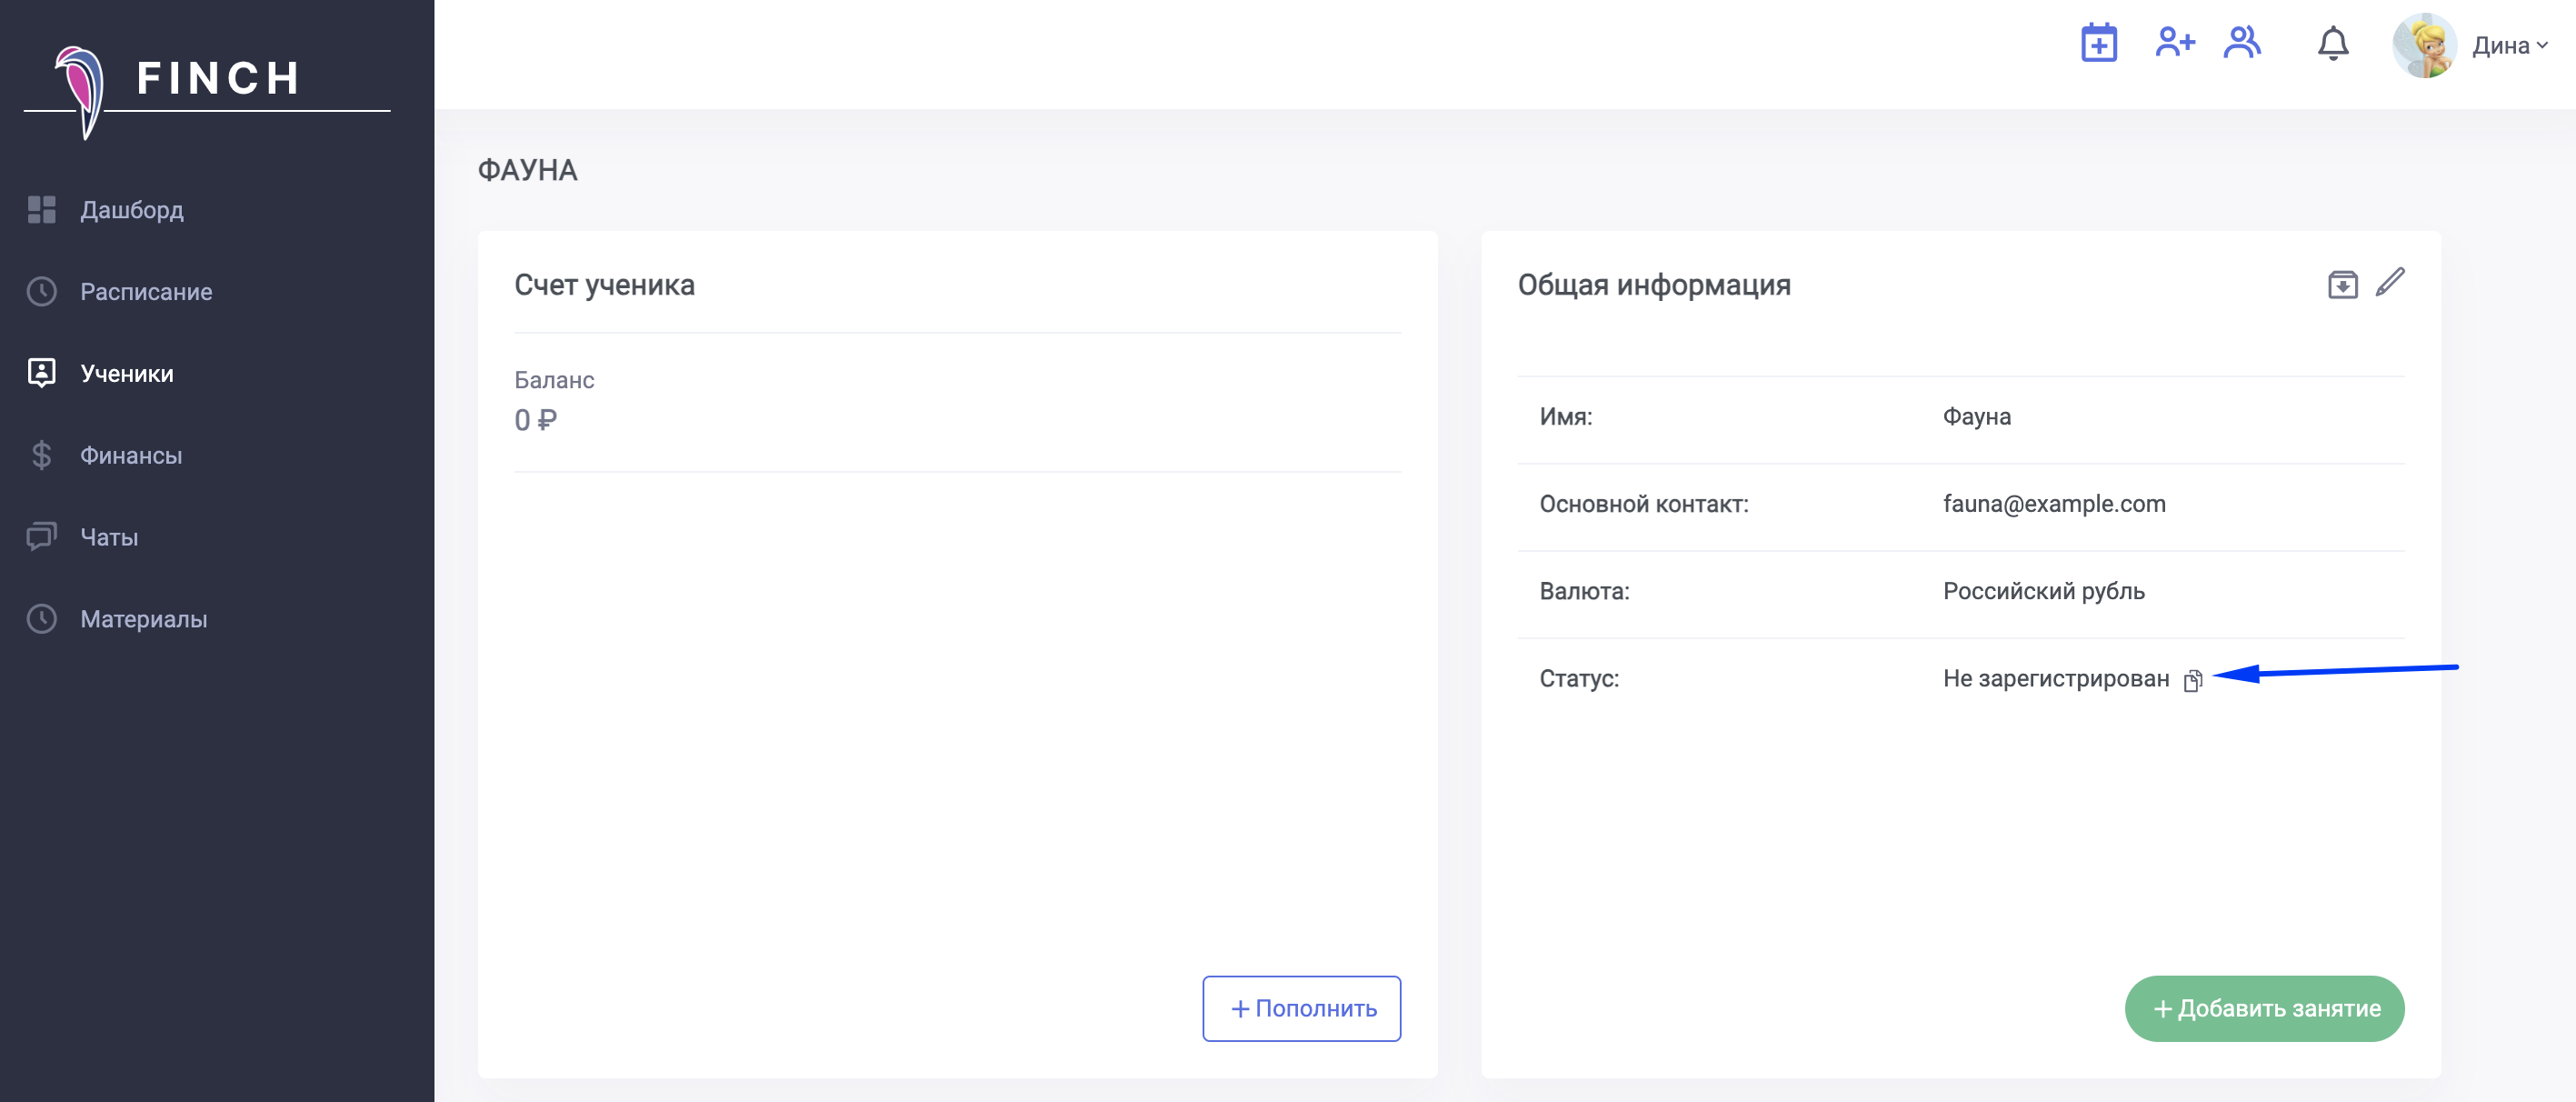Image resolution: width=2576 pixels, height=1102 pixels.
Task: Click the user avatar thumbnail
Action: [x=2424, y=46]
